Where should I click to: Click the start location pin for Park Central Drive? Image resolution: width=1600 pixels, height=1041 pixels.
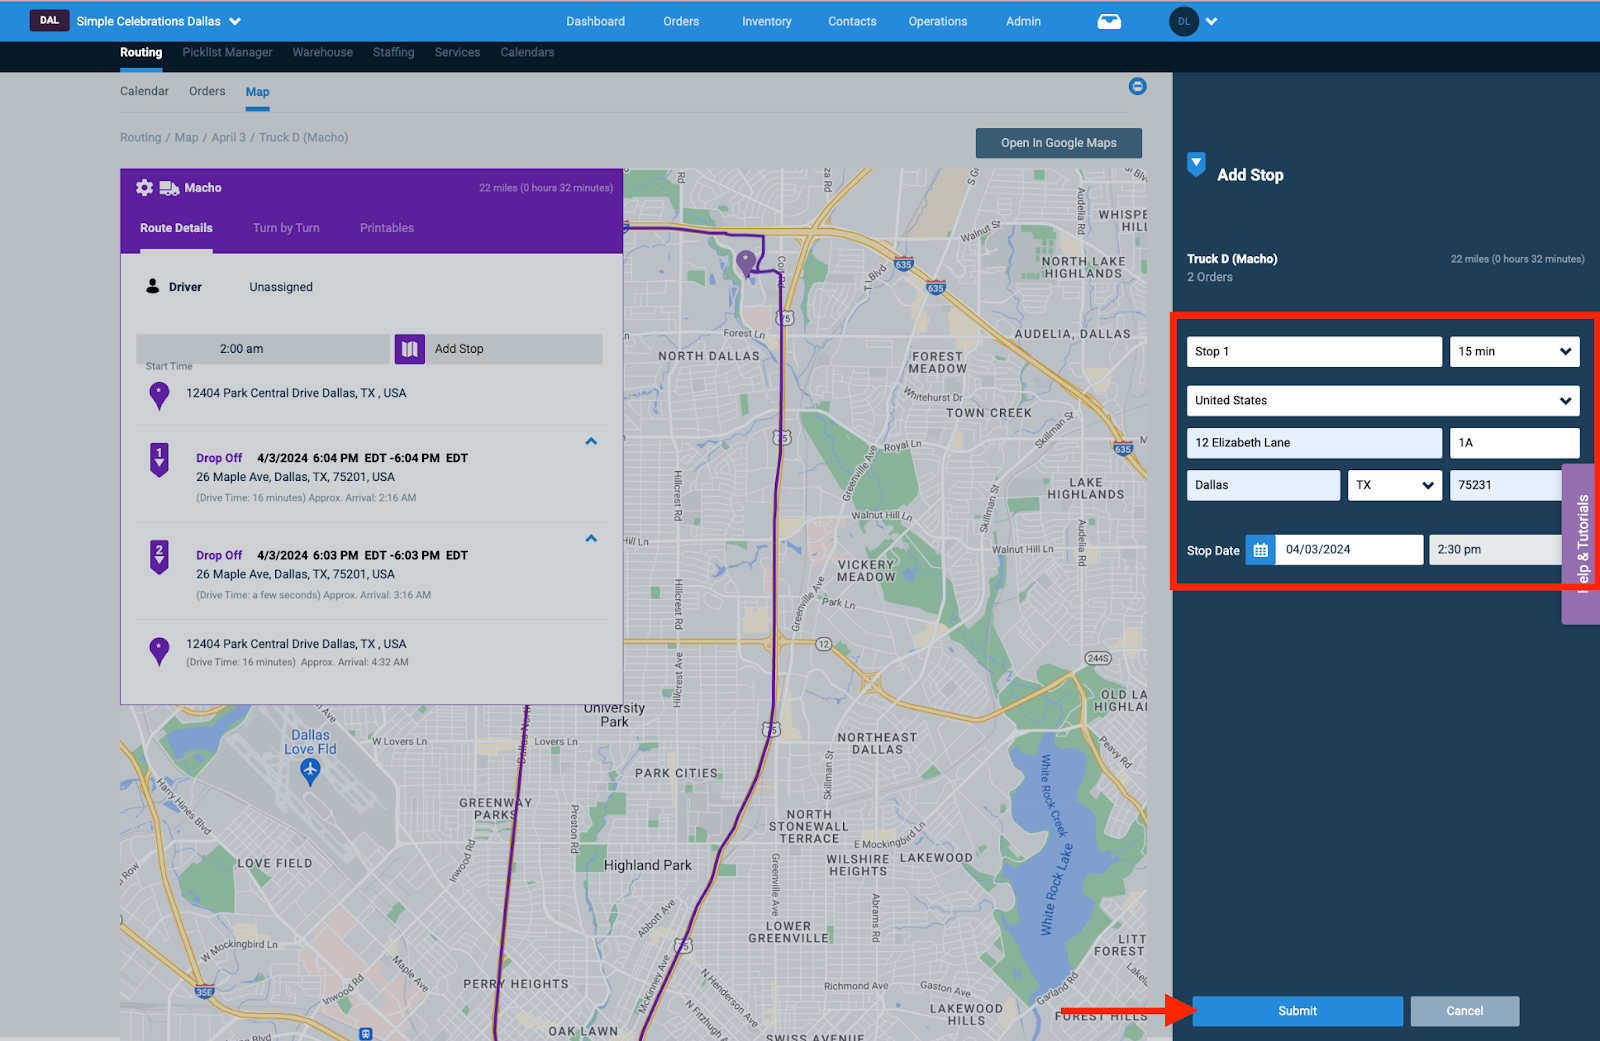coord(158,395)
